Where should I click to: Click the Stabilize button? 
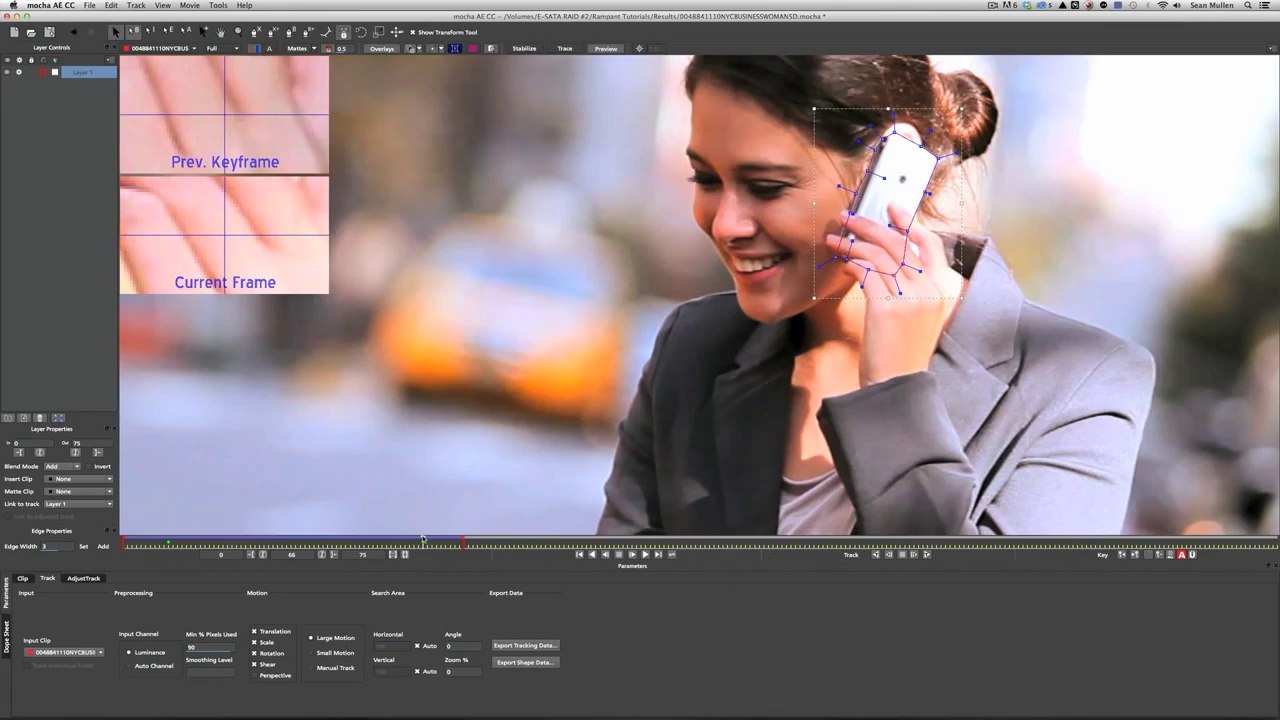point(524,48)
